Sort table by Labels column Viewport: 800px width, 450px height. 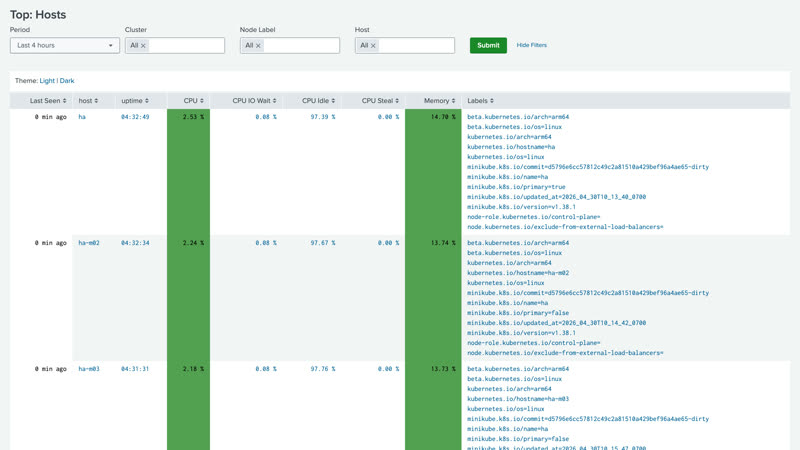point(481,101)
